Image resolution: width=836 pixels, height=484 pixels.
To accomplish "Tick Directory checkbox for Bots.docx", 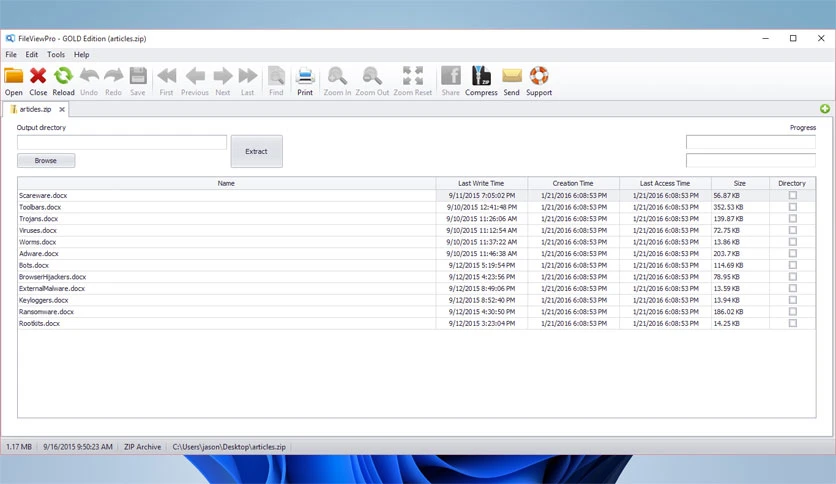I will [793, 265].
